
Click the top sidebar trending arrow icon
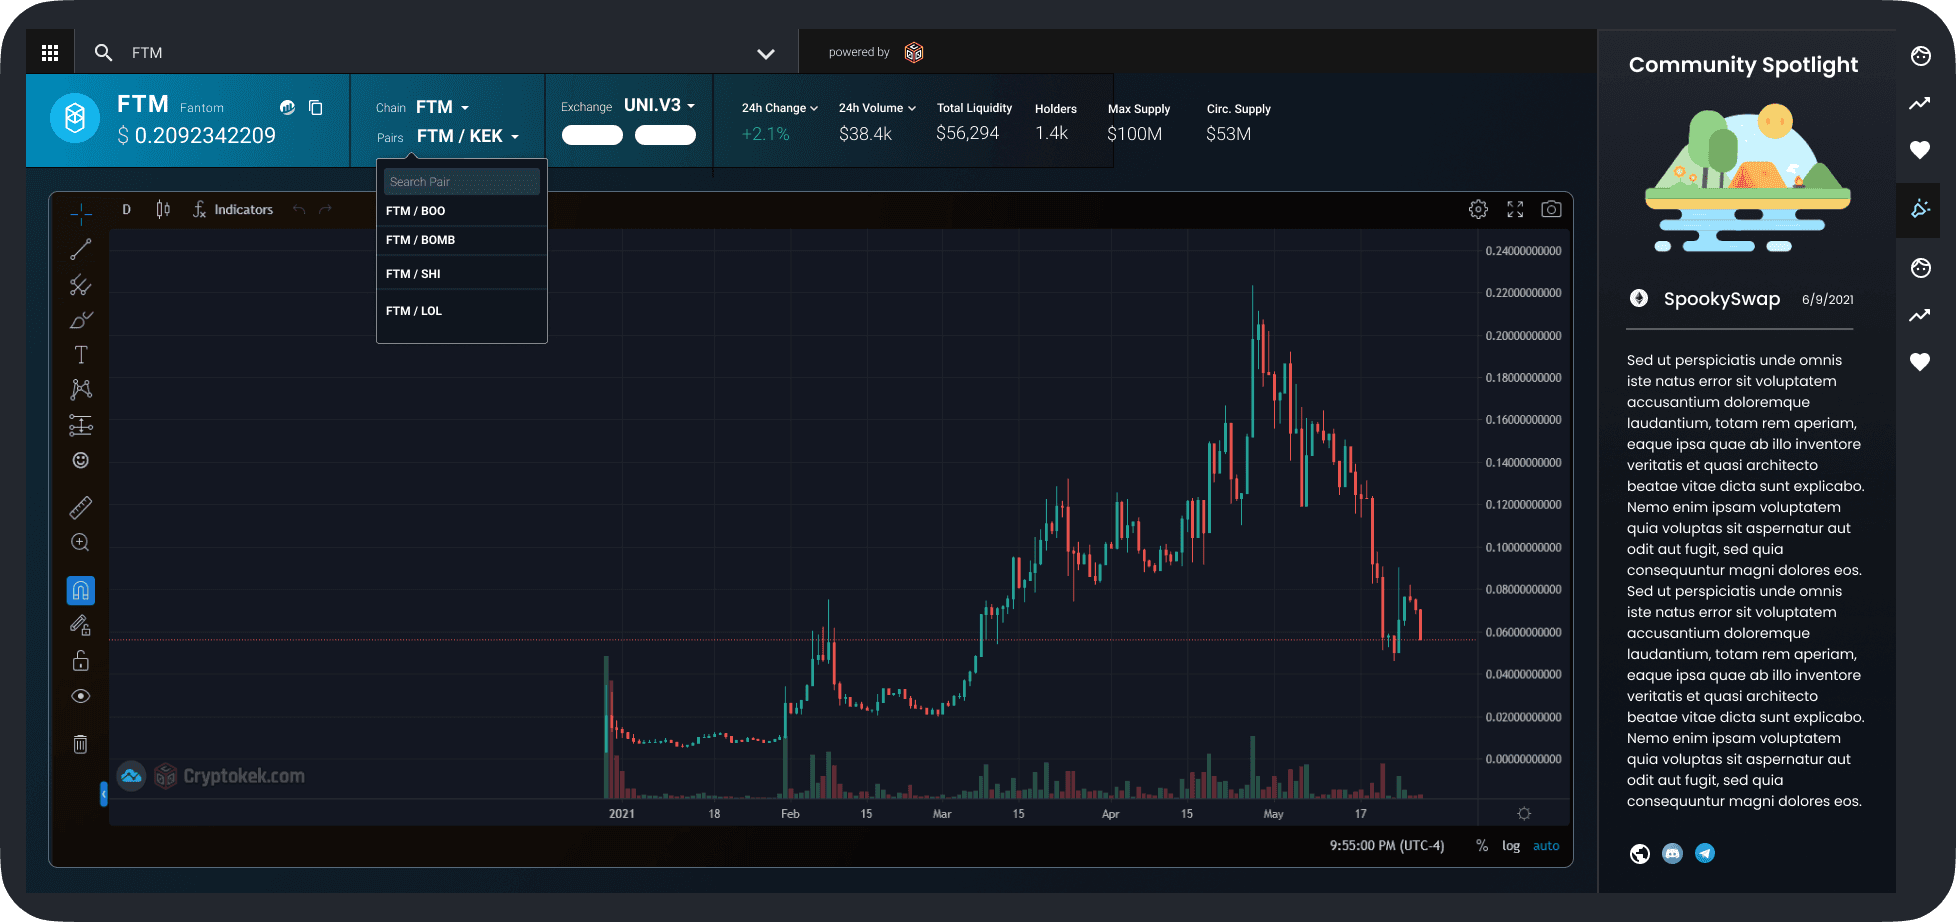[x=1920, y=103]
